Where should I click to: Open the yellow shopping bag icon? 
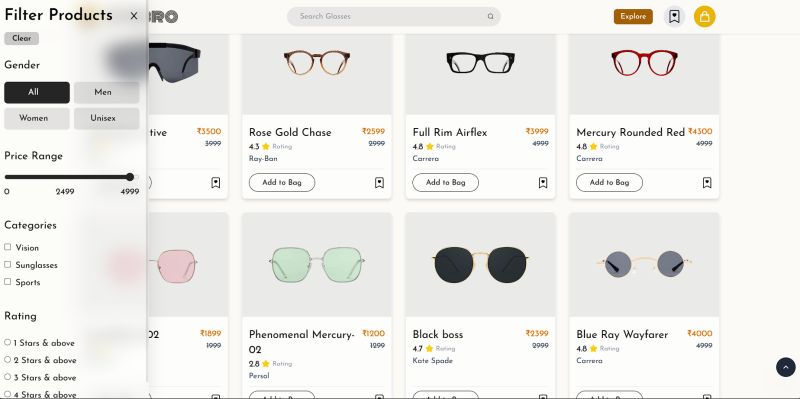click(x=705, y=16)
